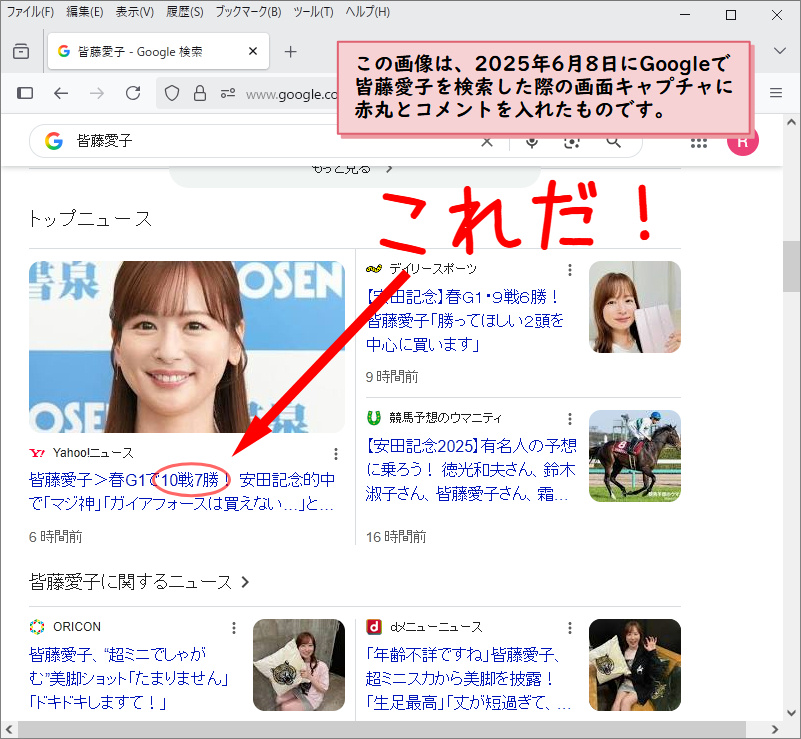The height and width of the screenshot is (739, 801).
Task: Click the vertical scrollbar thumb
Action: tap(791, 266)
